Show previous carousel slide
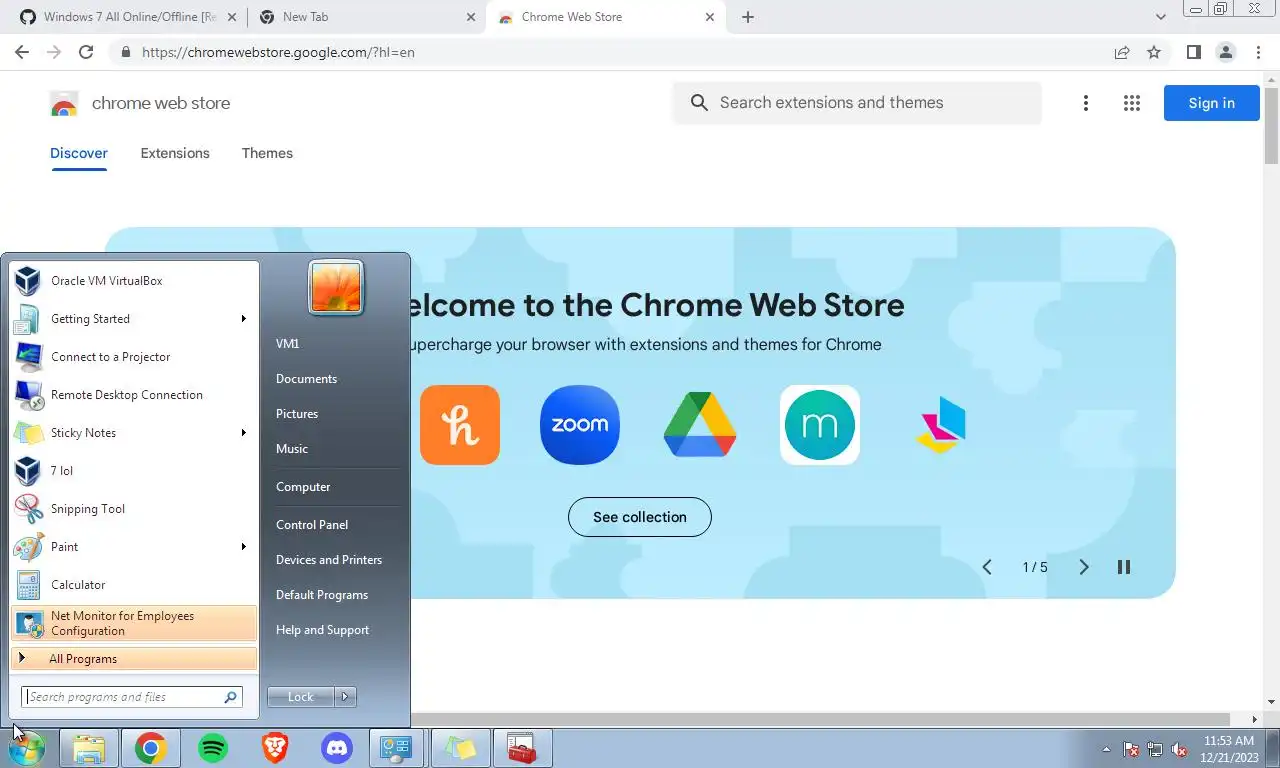The image size is (1280, 768). [987, 567]
